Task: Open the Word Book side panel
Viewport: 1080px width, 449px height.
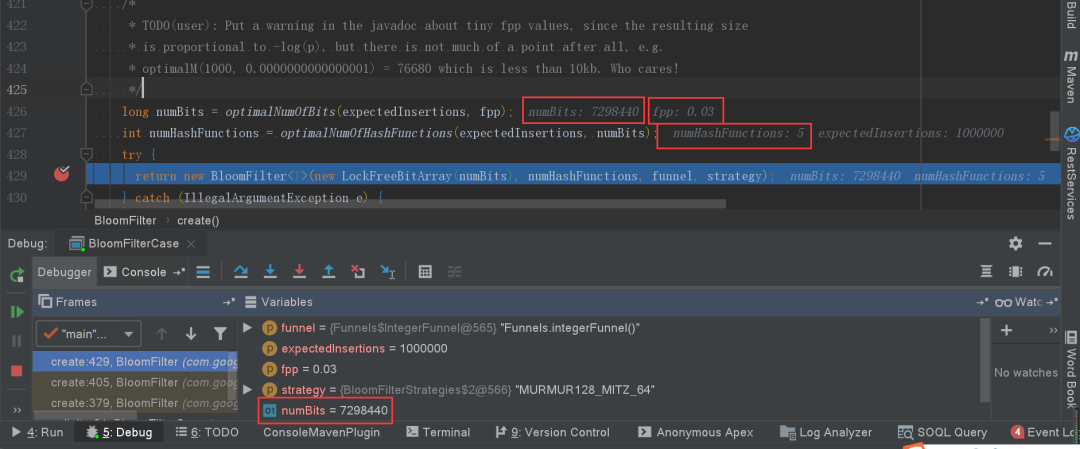Action: coord(1070,370)
